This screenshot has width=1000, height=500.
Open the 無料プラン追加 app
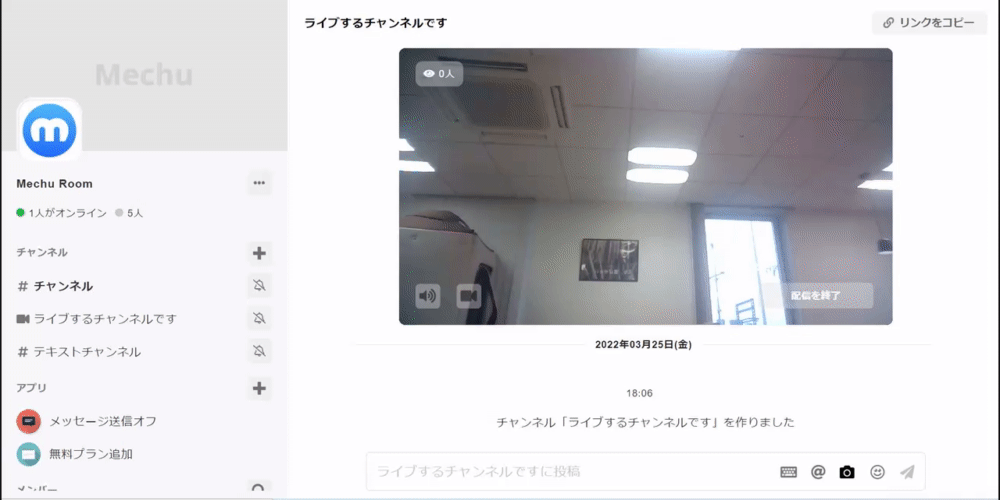point(91,454)
